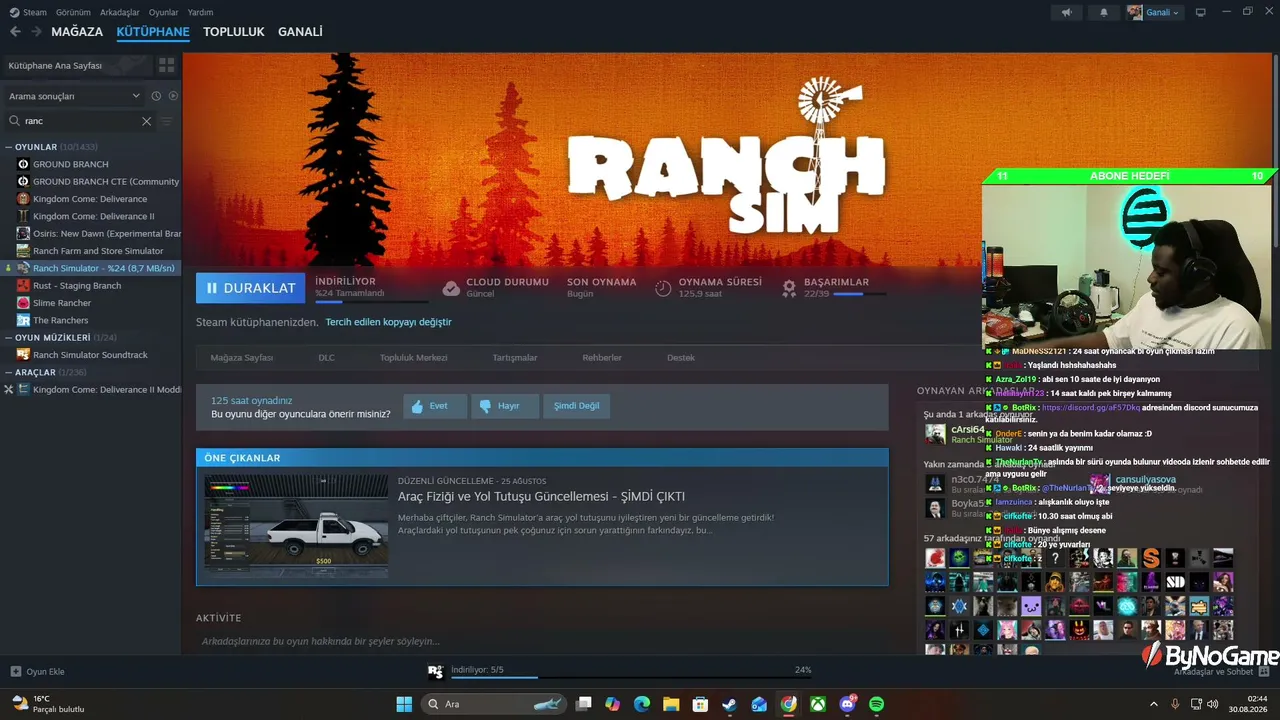Open the Arkadaşlar menu
Viewport: 1280px width, 720px height.
pos(120,12)
